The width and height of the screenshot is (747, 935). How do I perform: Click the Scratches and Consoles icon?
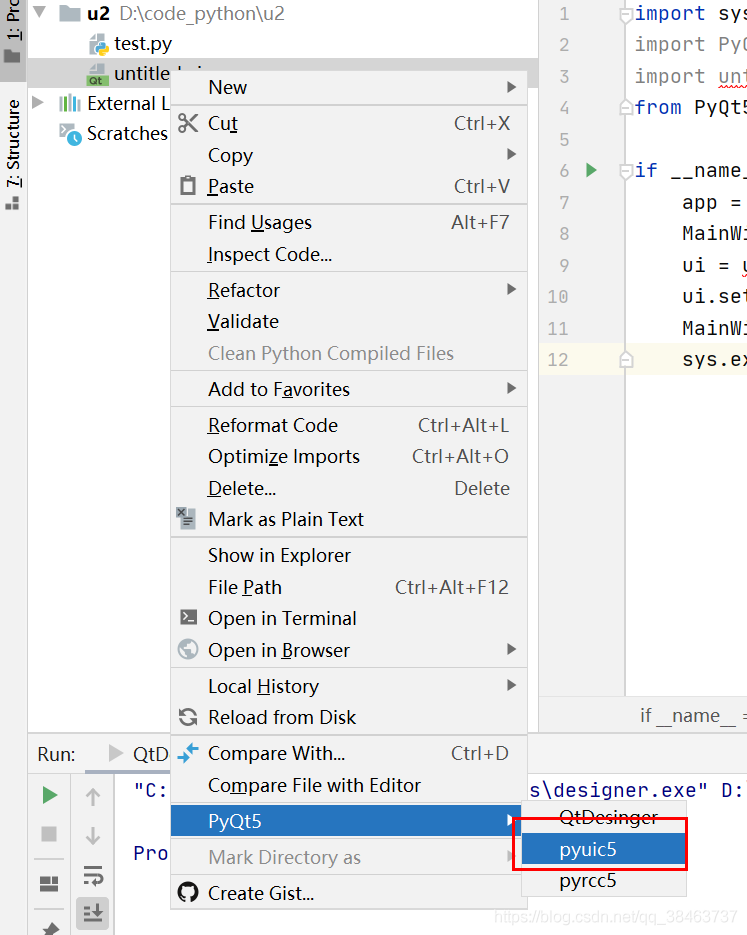point(70,134)
